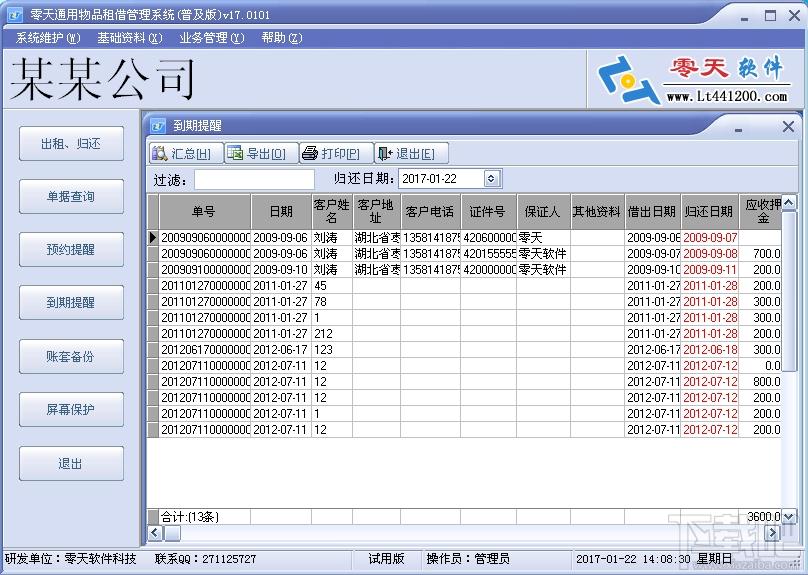This screenshot has height=575, width=808.
Task: Click the app icon in main title bar
Action: pos(11,15)
